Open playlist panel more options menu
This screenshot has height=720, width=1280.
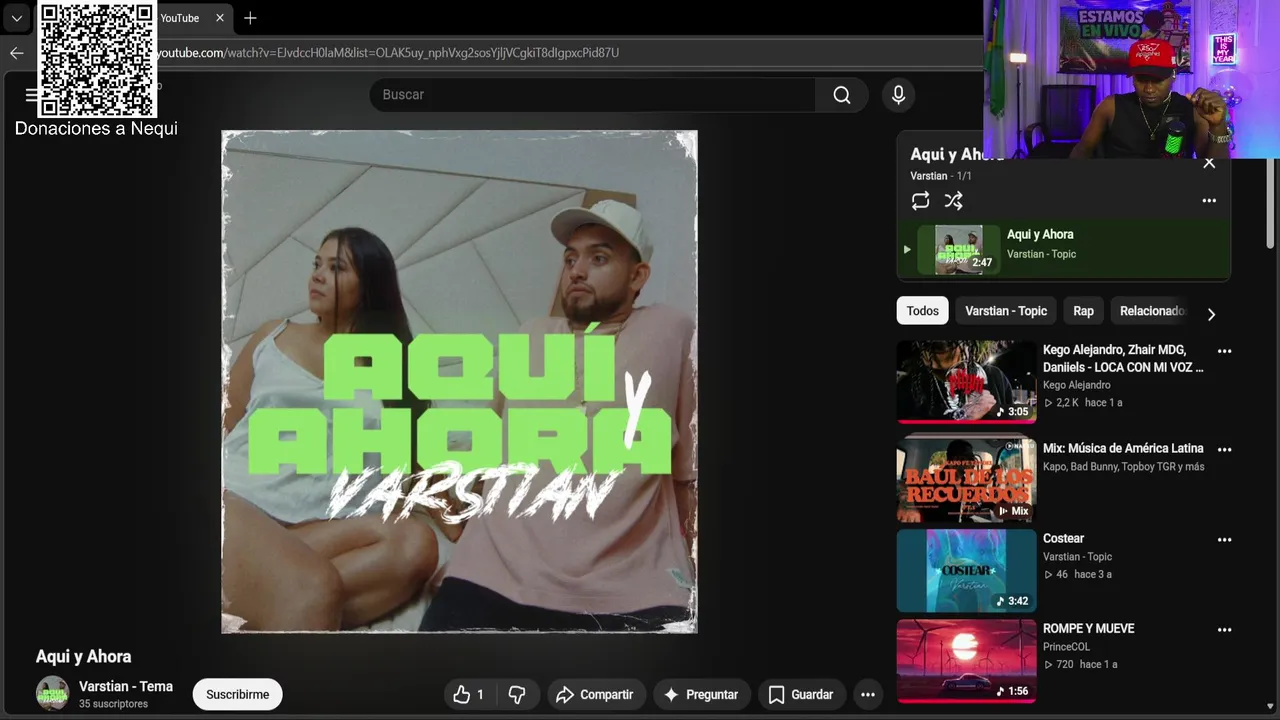(1209, 201)
